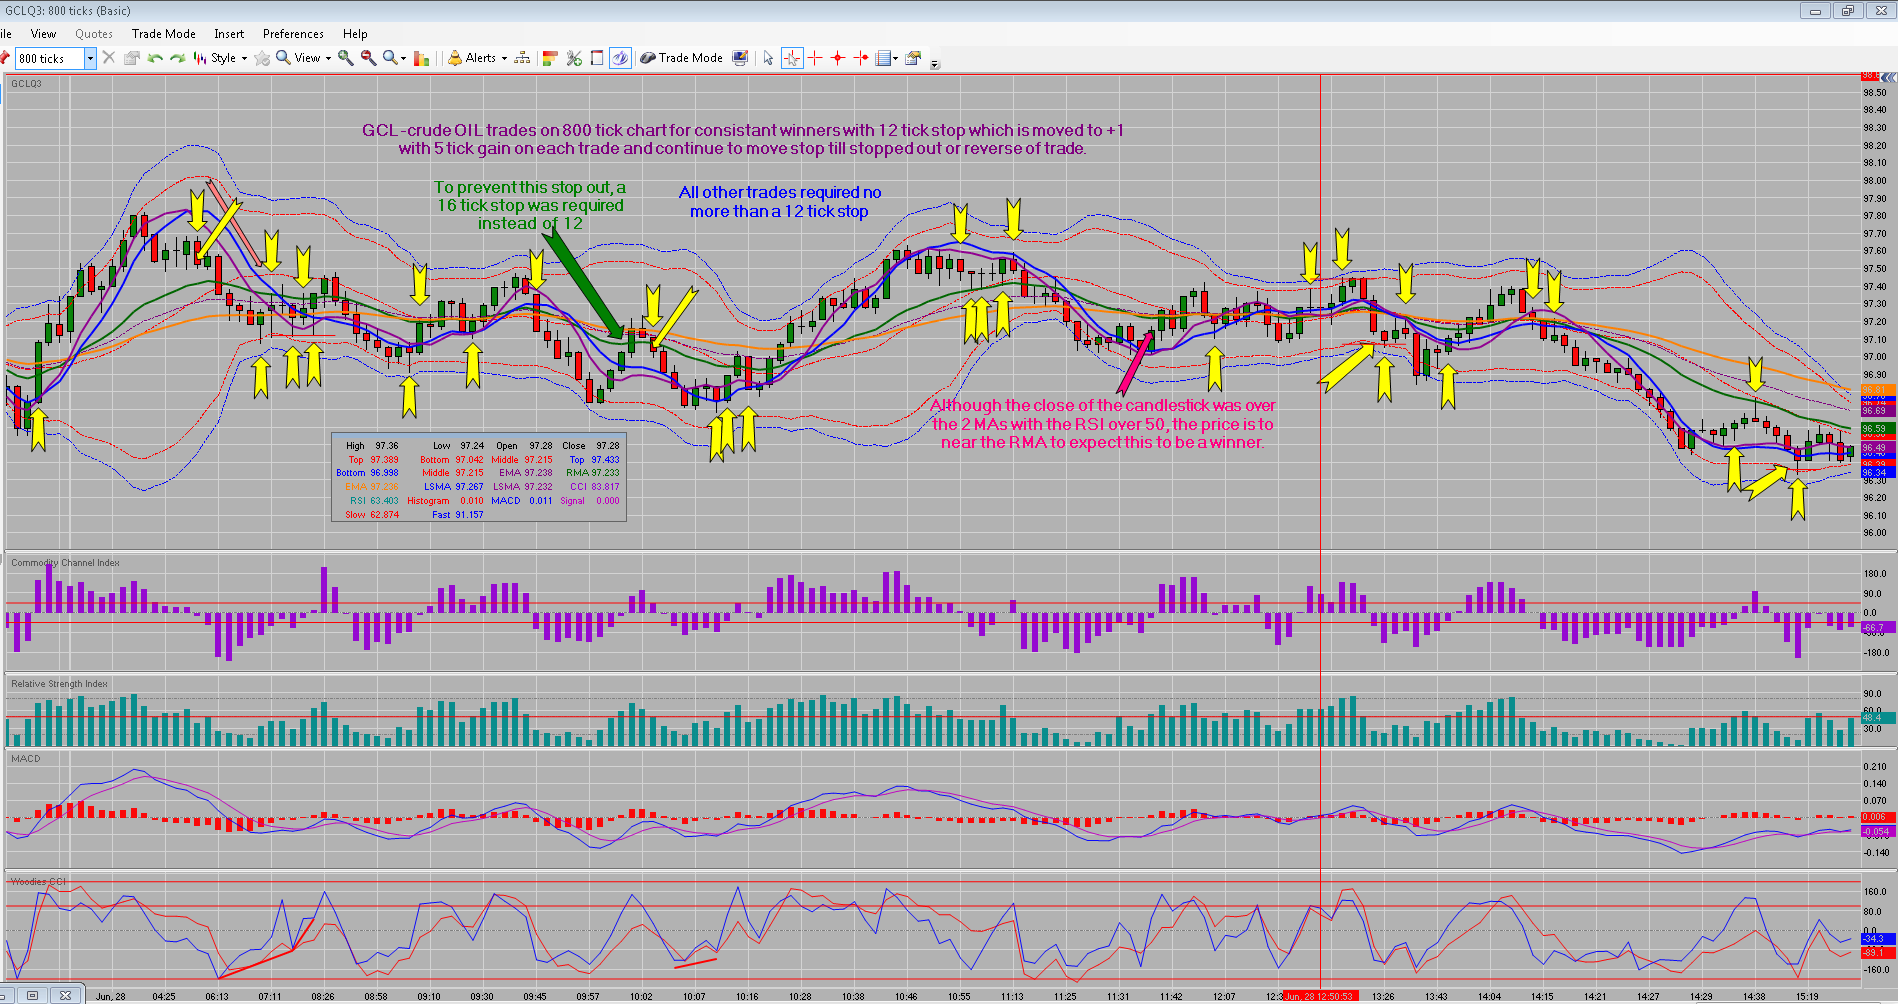Click the blank page frame icon
The height and width of the screenshot is (1004, 1898).
pyautogui.click(x=597, y=58)
